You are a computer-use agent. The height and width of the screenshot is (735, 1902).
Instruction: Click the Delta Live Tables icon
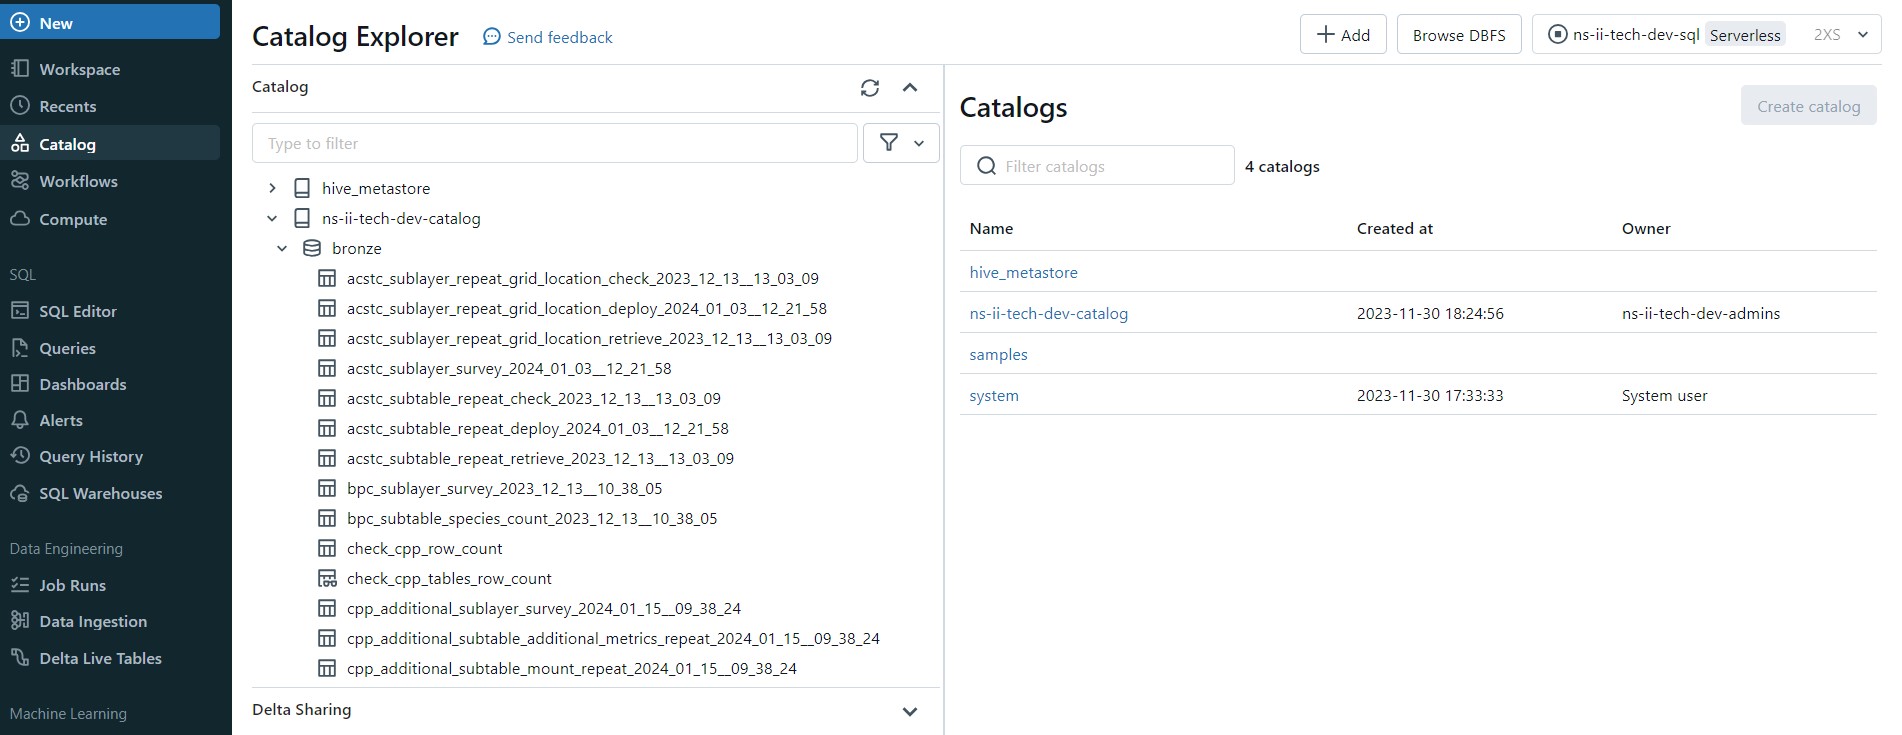click(20, 658)
